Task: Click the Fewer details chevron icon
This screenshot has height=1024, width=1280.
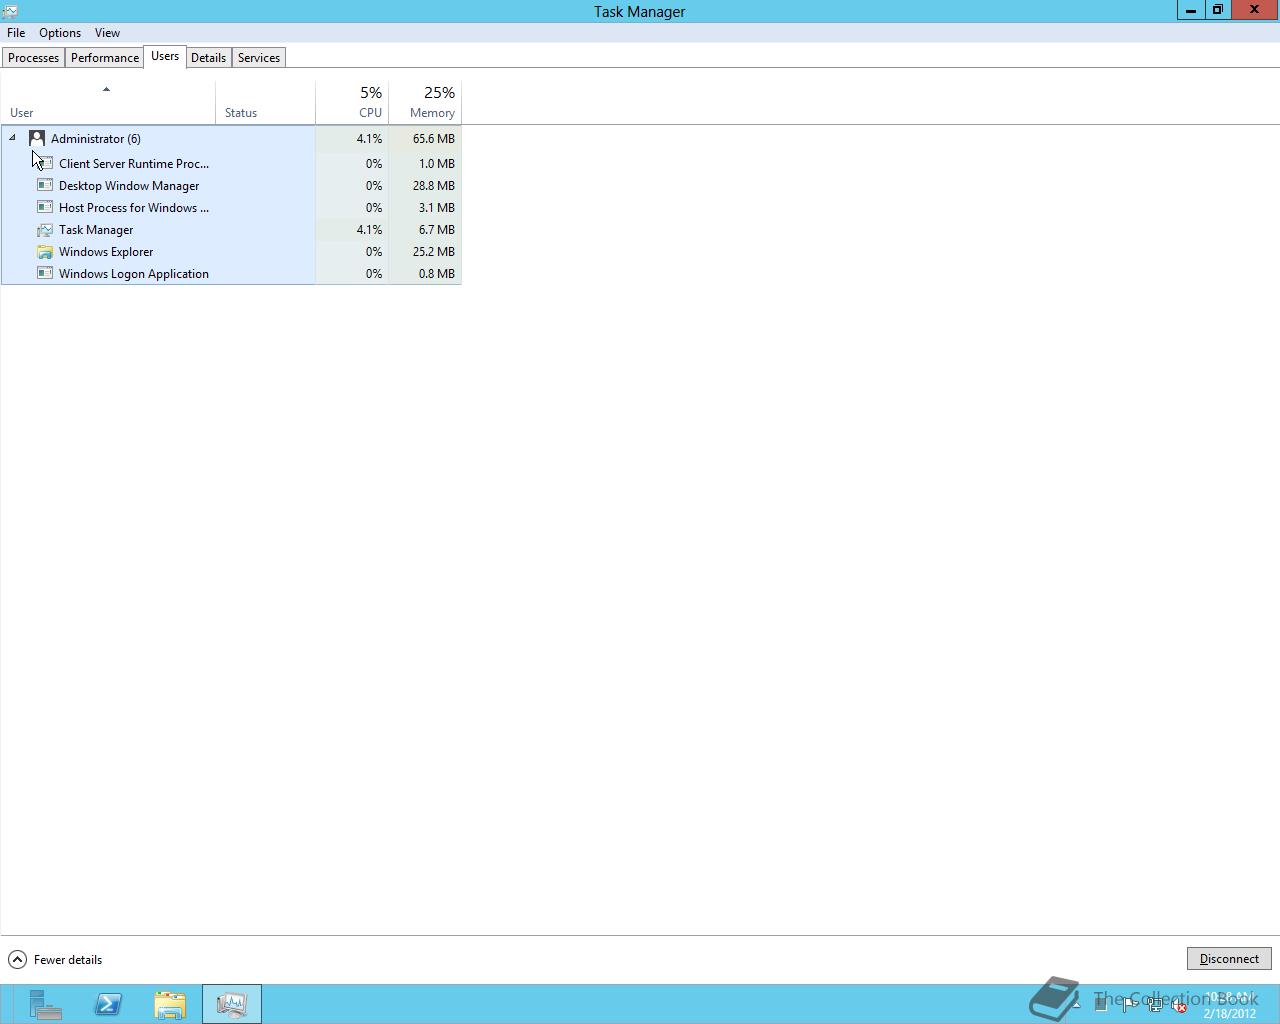Action: [17, 960]
